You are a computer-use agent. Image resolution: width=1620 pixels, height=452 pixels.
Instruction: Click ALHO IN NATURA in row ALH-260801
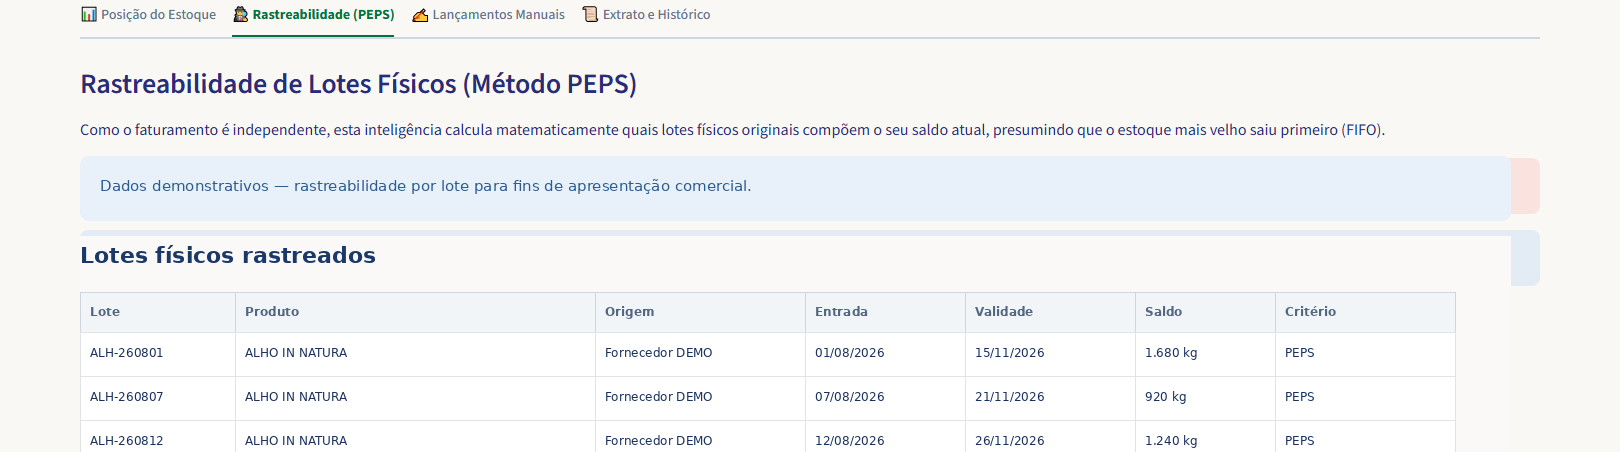[x=296, y=353]
